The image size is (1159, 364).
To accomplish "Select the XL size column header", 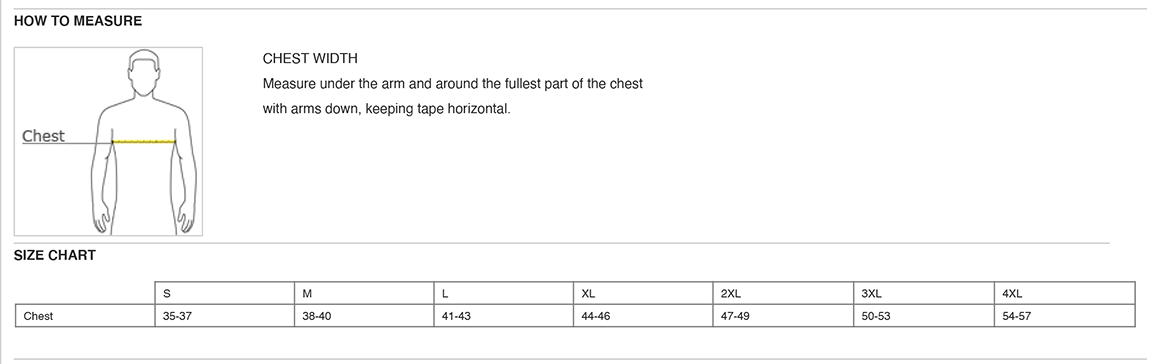I will pos(643,293).
